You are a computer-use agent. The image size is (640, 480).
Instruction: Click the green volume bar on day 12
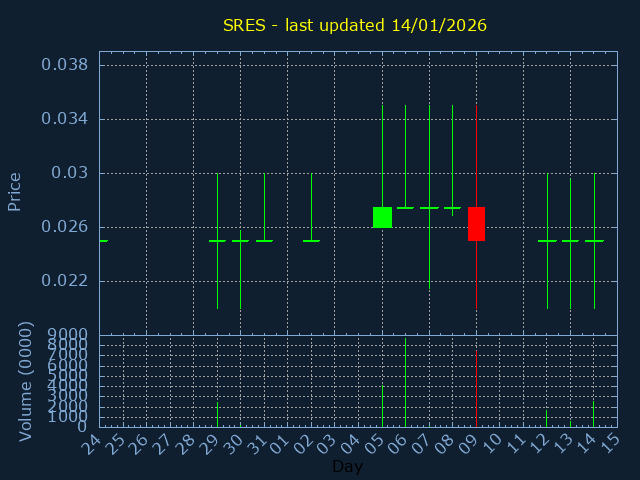point(547,418)
